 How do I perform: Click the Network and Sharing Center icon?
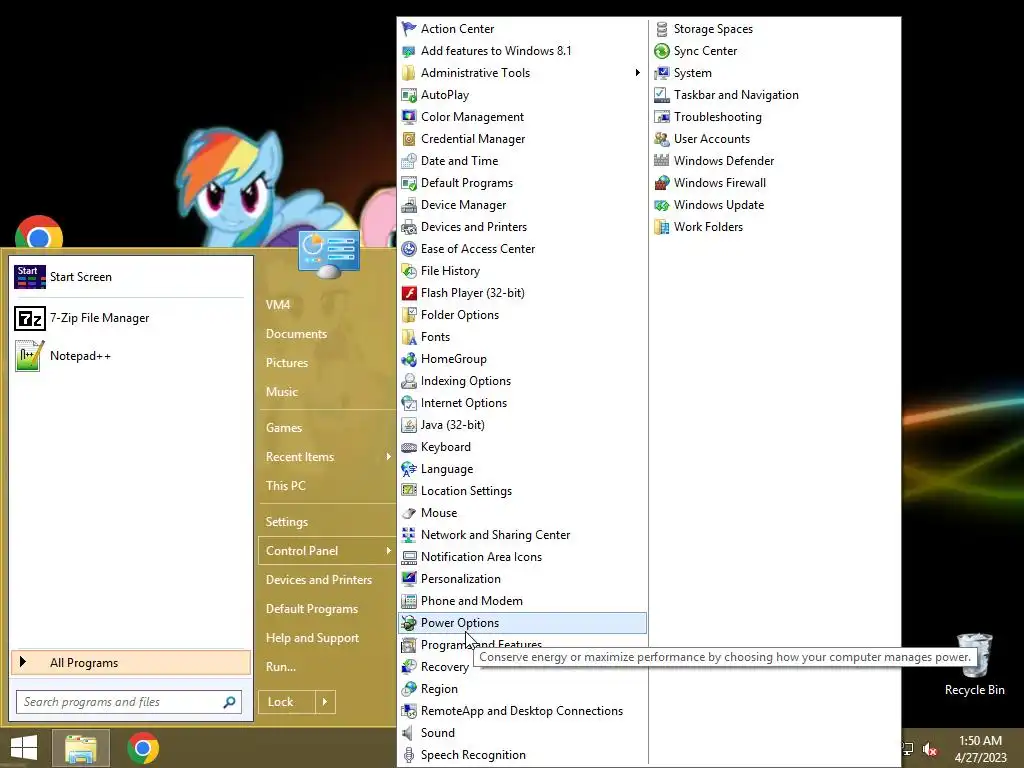coord(409,535)
